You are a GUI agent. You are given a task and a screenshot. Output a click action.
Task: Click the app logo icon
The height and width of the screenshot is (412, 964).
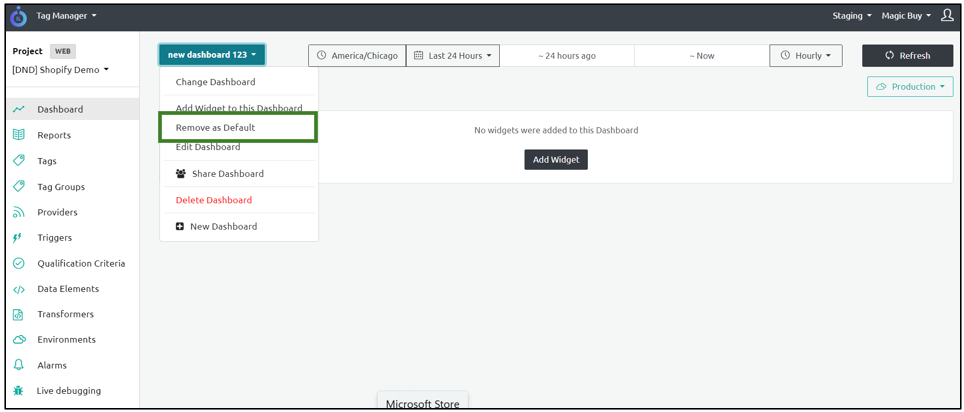(x=18, y=16)
